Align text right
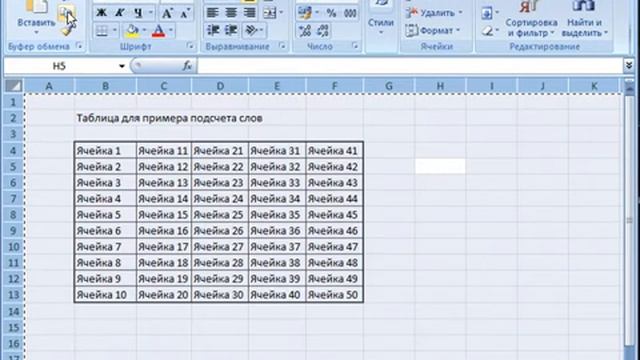640x360 pixels. click(249, 13)
